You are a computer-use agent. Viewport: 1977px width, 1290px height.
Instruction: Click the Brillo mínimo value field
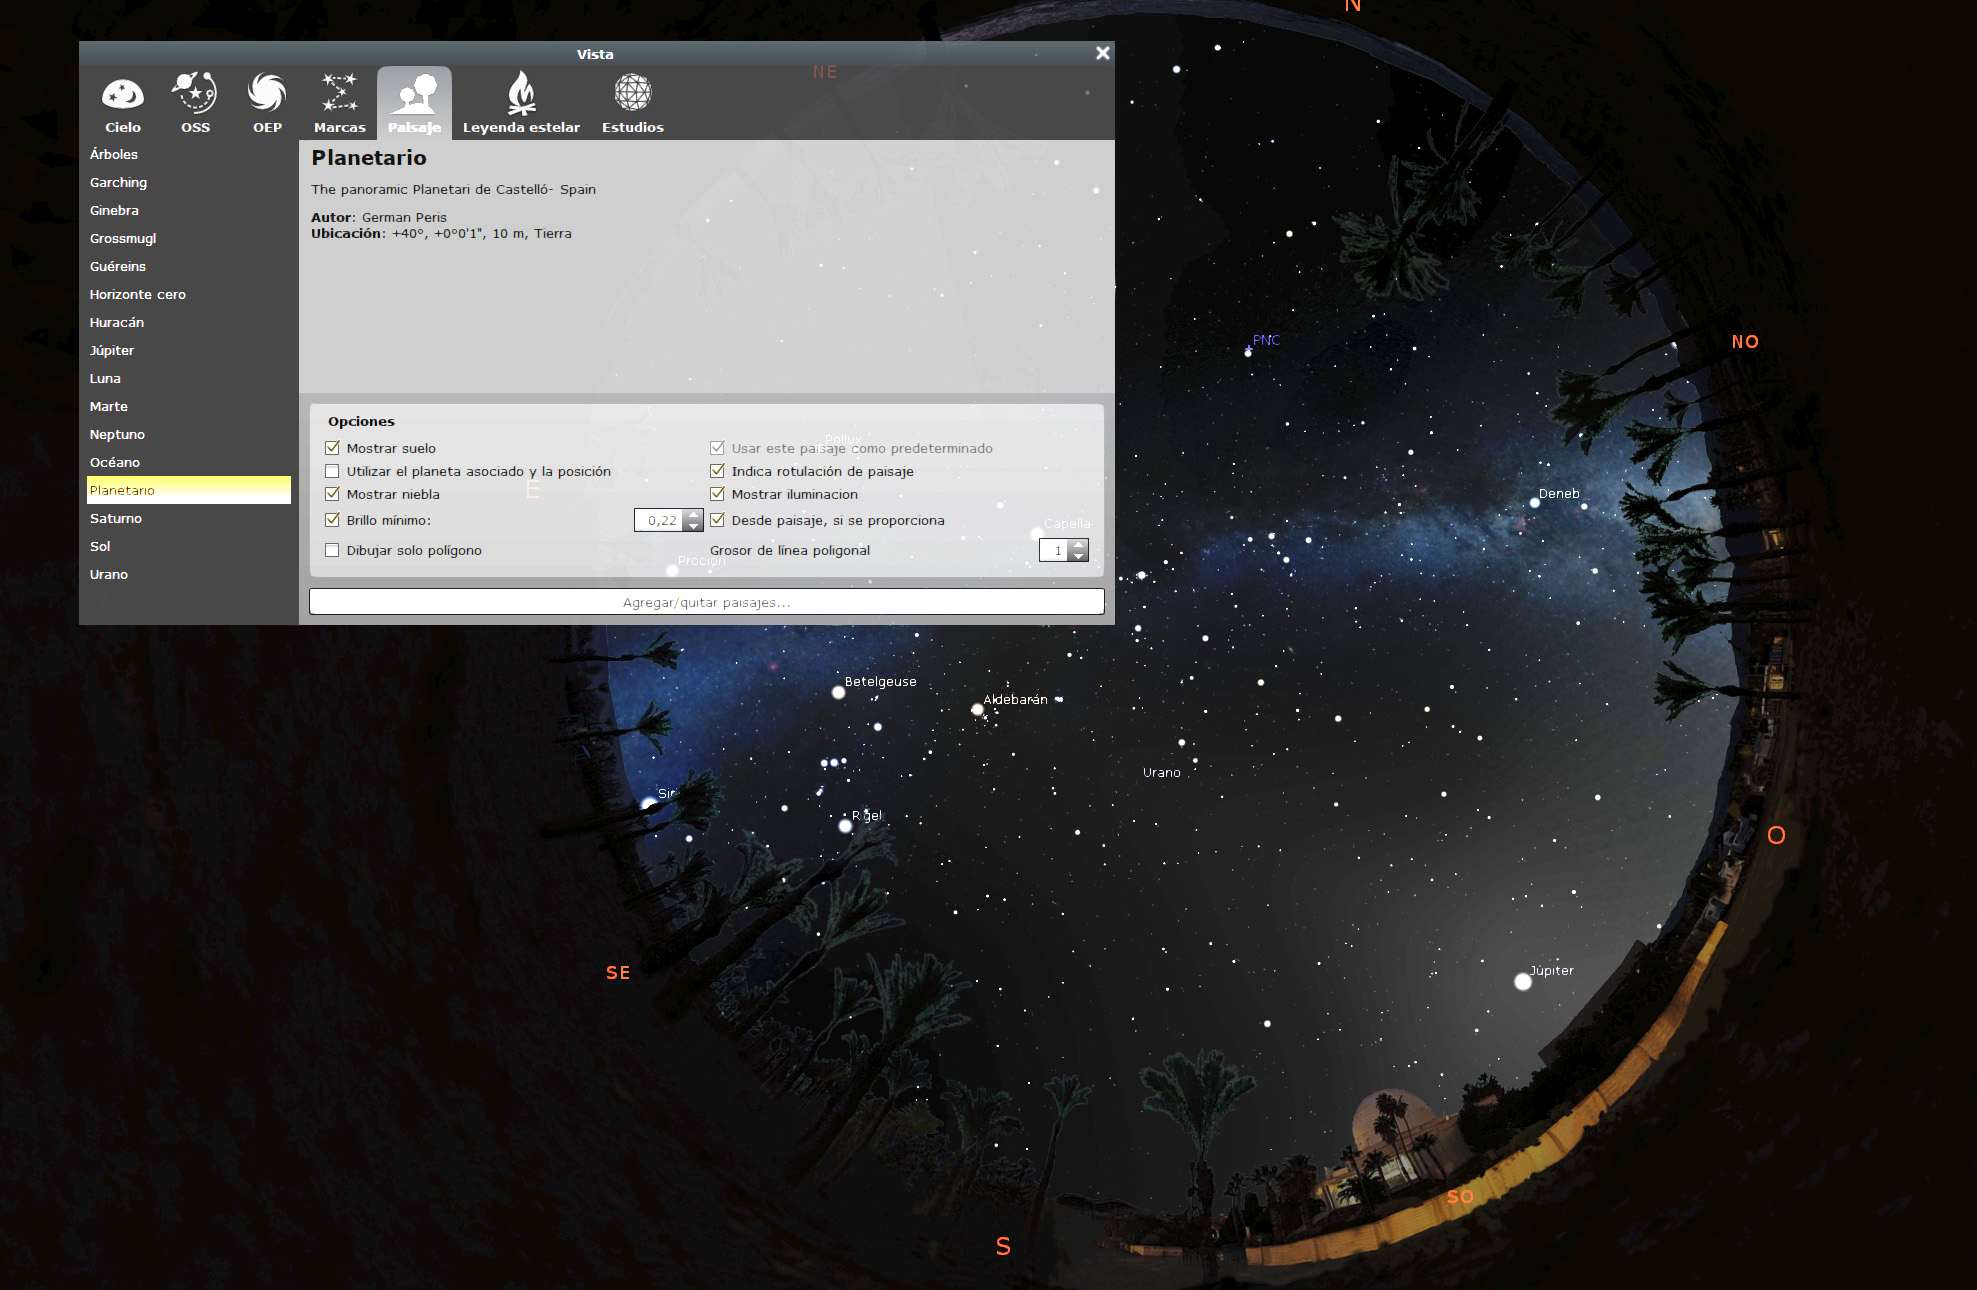coord(660,520)
